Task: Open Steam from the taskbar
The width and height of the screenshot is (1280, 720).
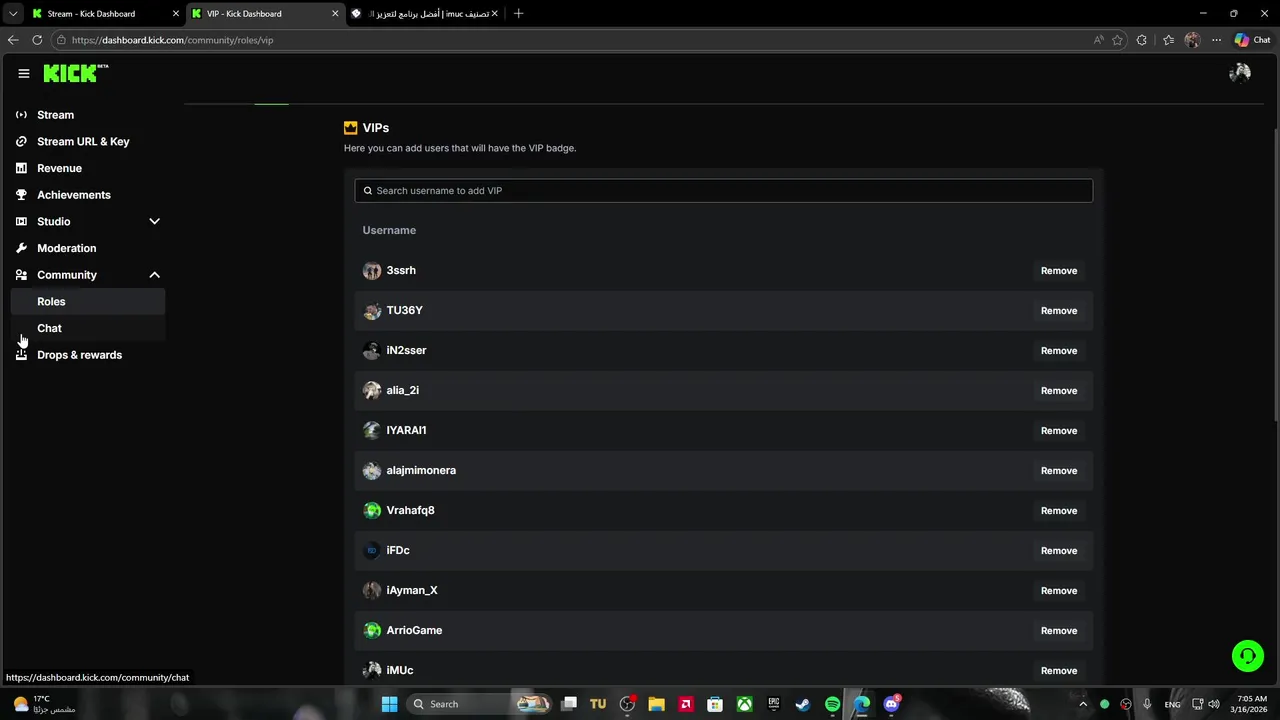Action: pyautogui.click(x=803, y=704)
